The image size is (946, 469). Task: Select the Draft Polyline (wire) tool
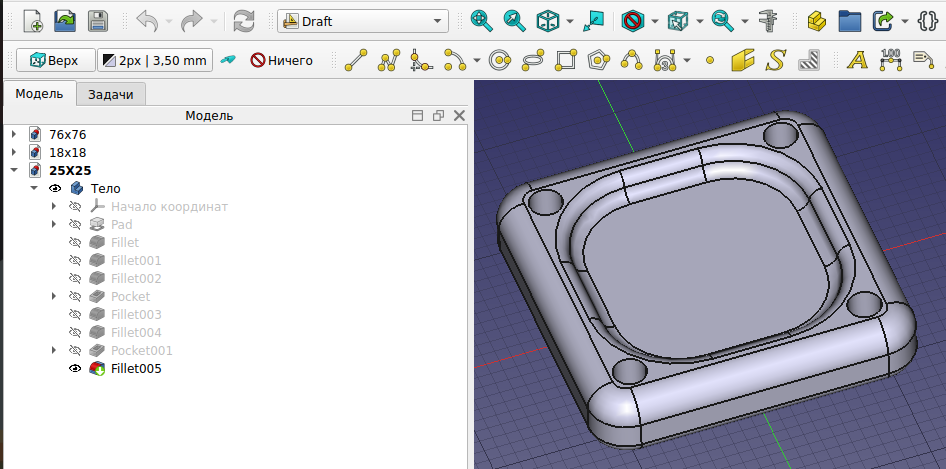(x=389, y=60)
